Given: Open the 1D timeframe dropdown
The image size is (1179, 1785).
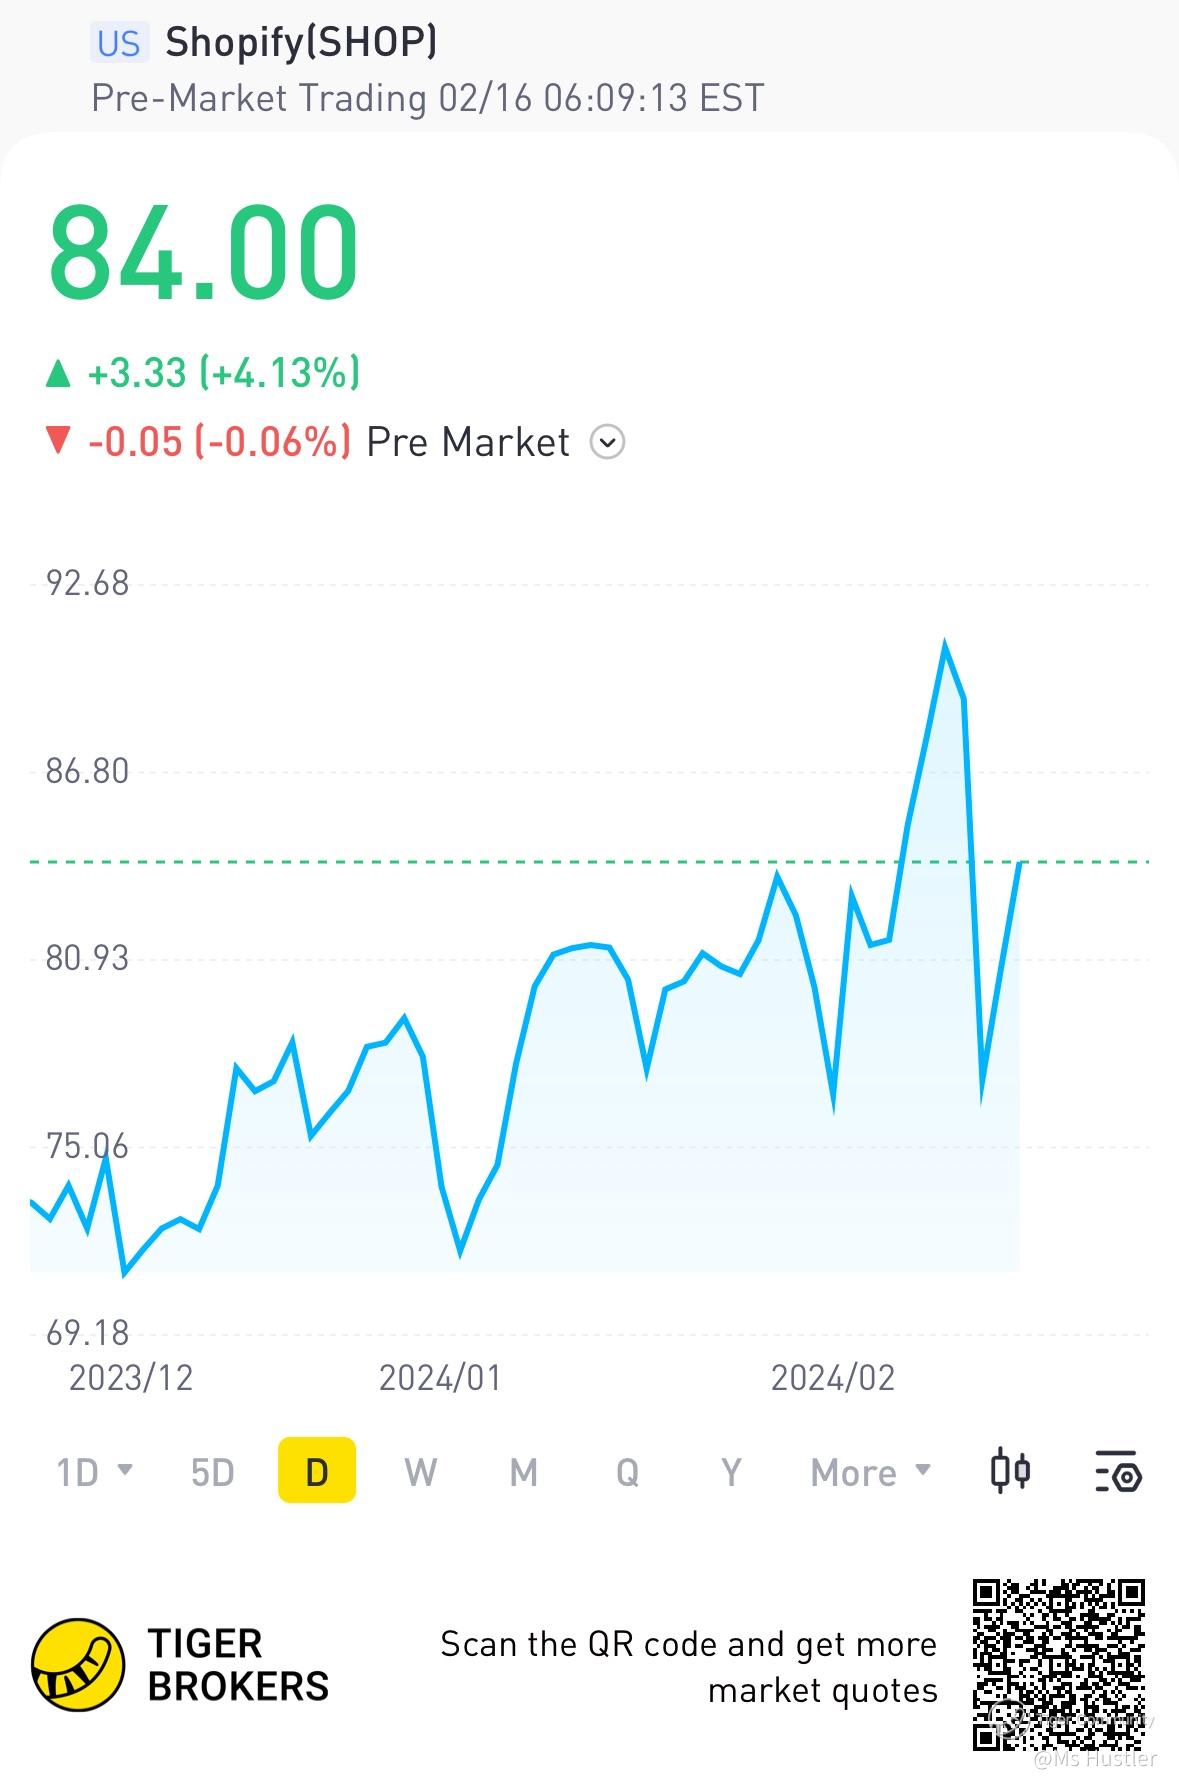Looking at the screenshot, I should coord(94,1472).
